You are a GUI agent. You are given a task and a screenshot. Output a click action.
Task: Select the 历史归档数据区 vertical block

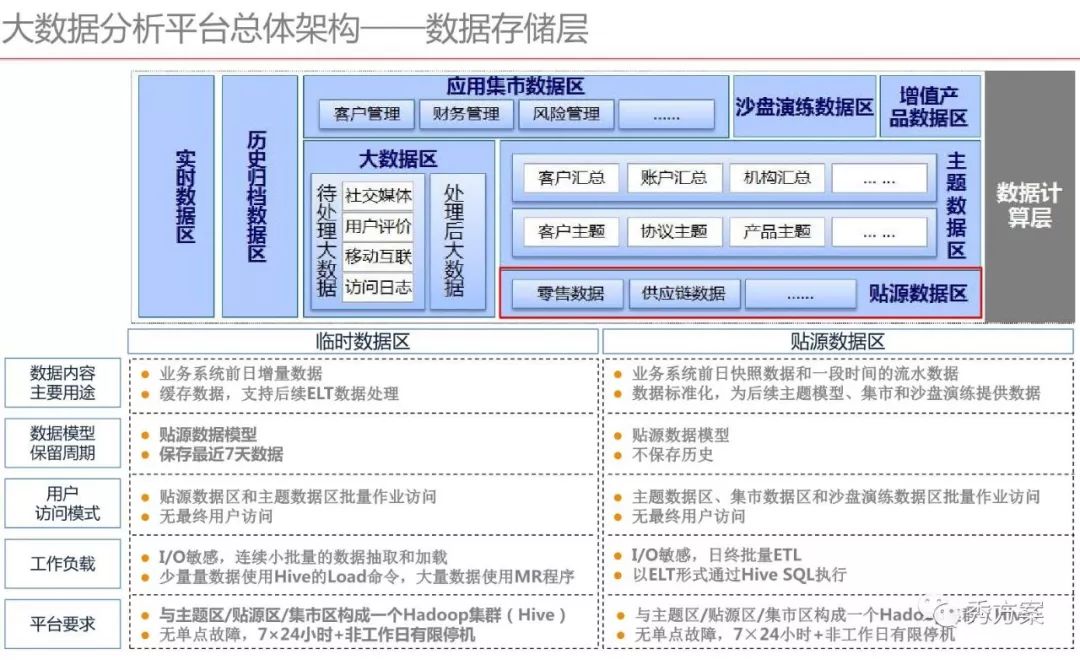pyautogui.click(x=260, y=196)
